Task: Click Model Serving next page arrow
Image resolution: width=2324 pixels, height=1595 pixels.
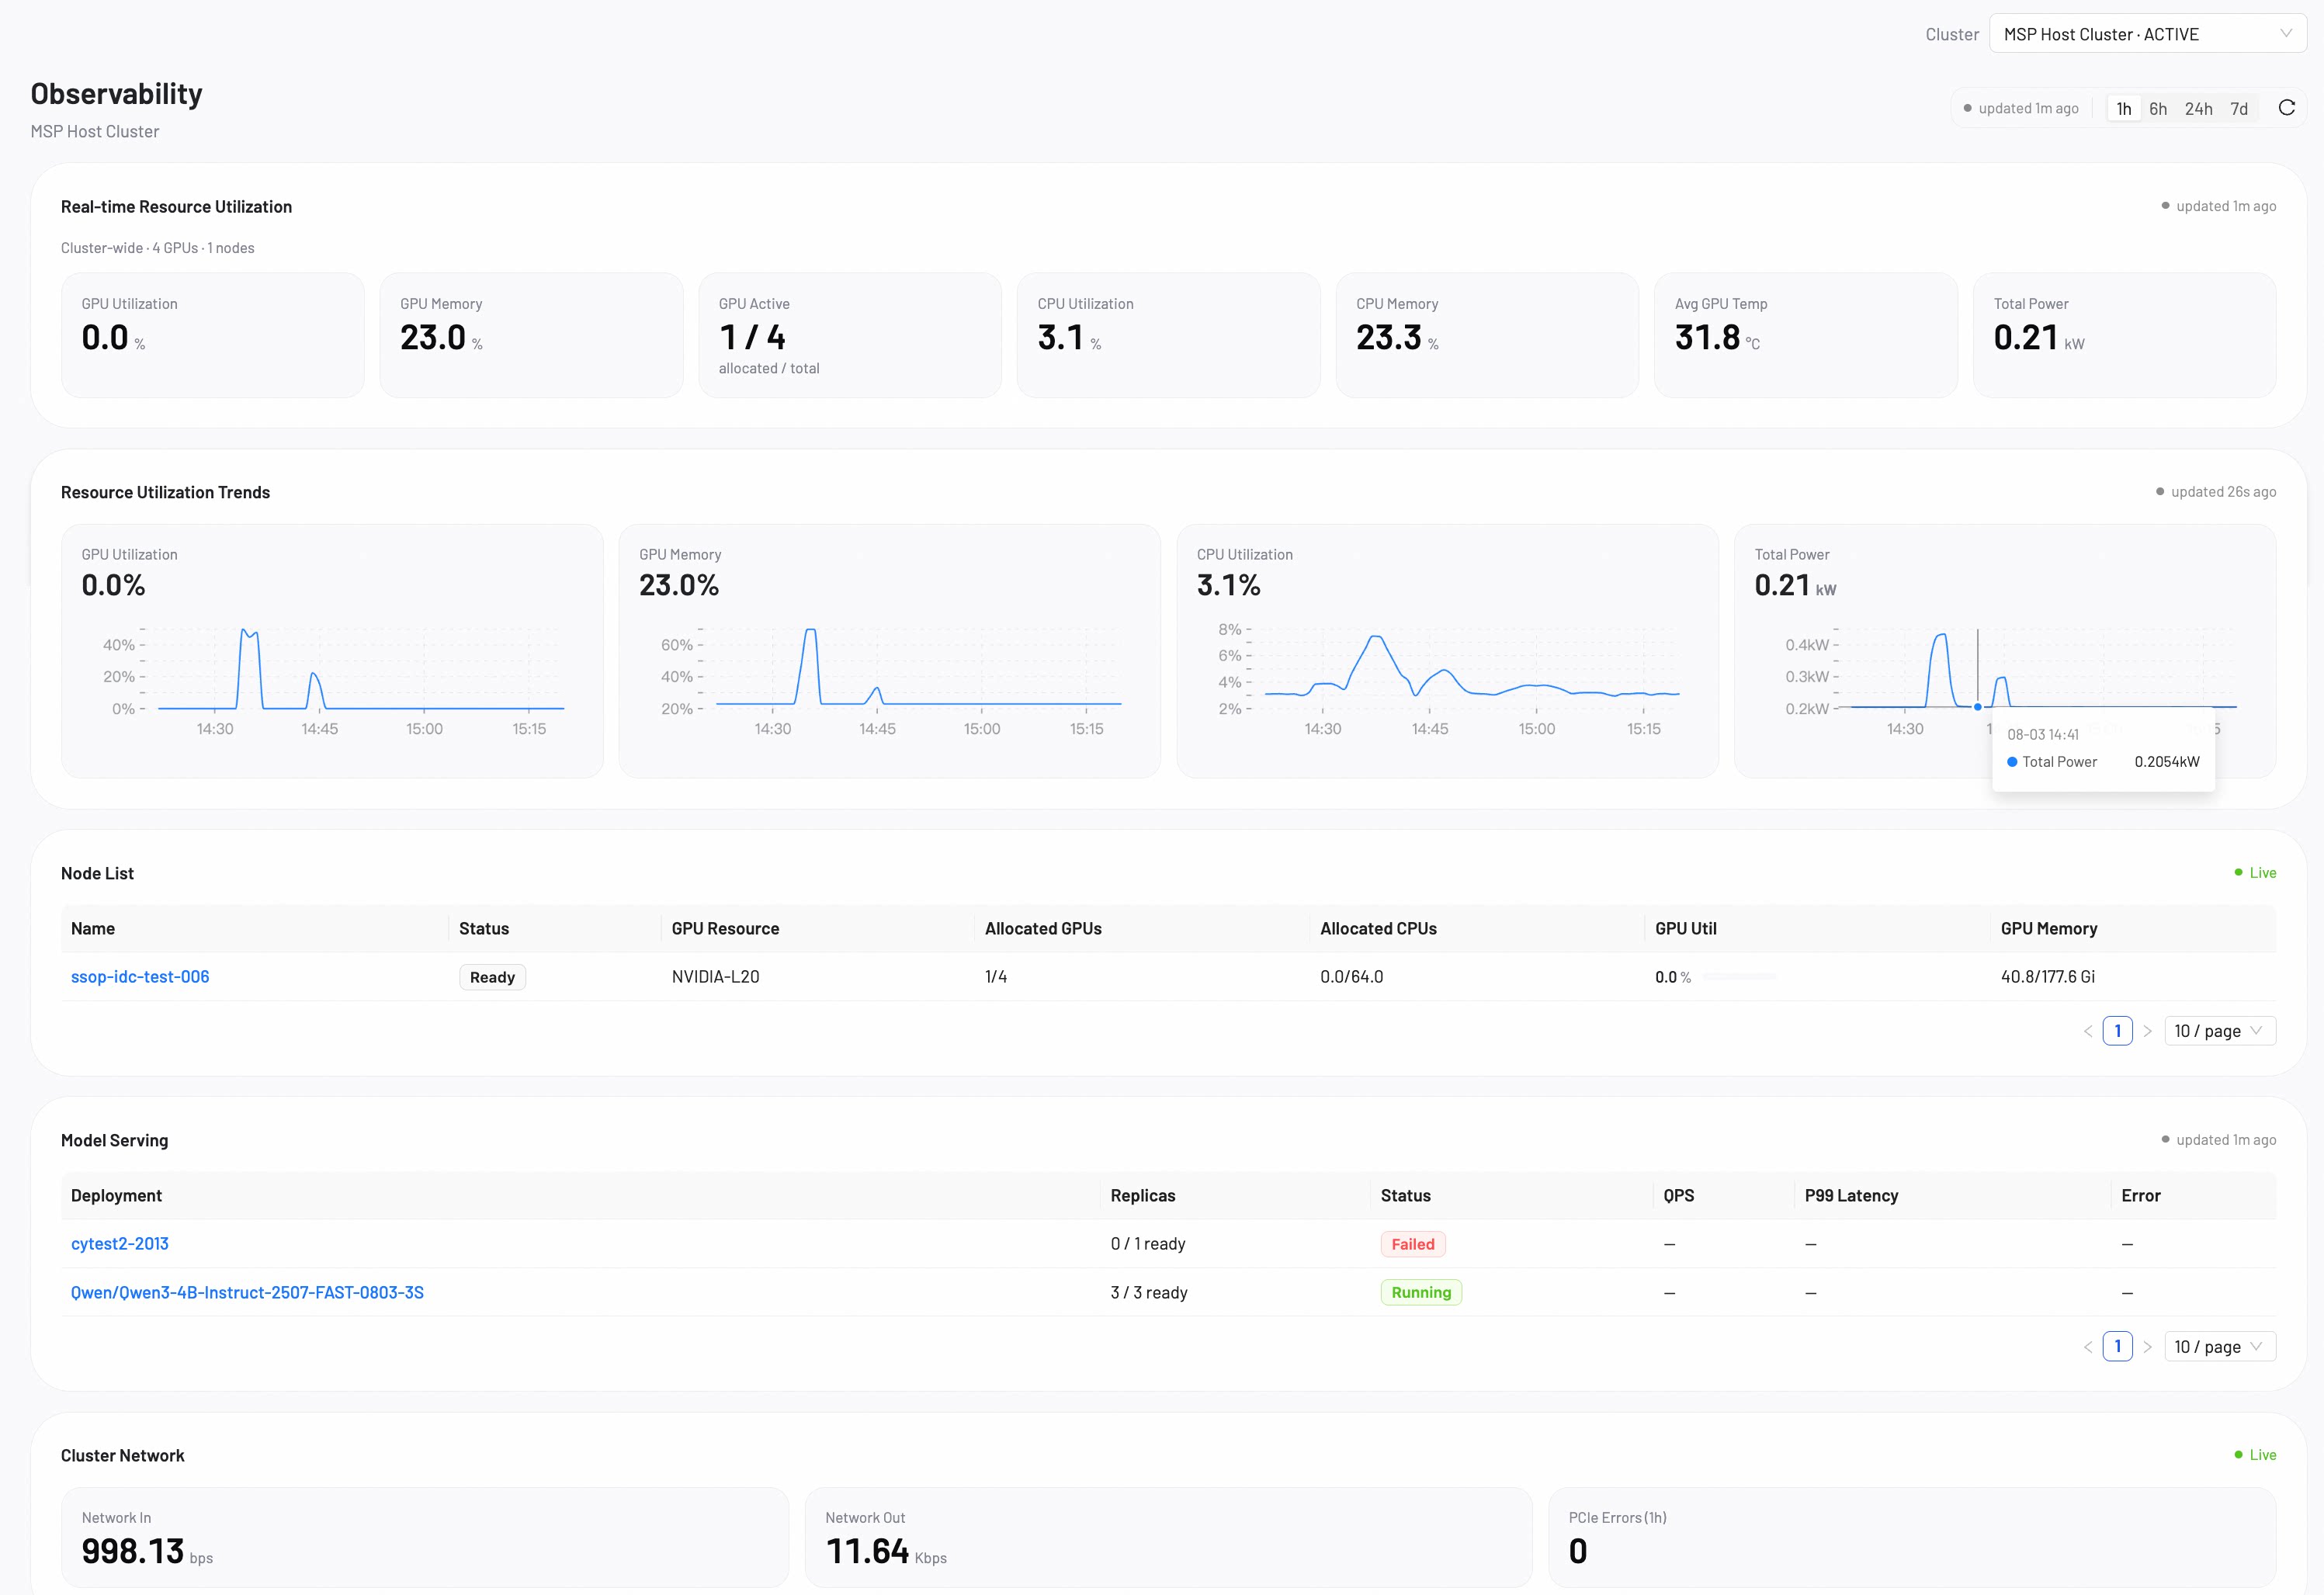Action: click(x=2147, y=1347)
